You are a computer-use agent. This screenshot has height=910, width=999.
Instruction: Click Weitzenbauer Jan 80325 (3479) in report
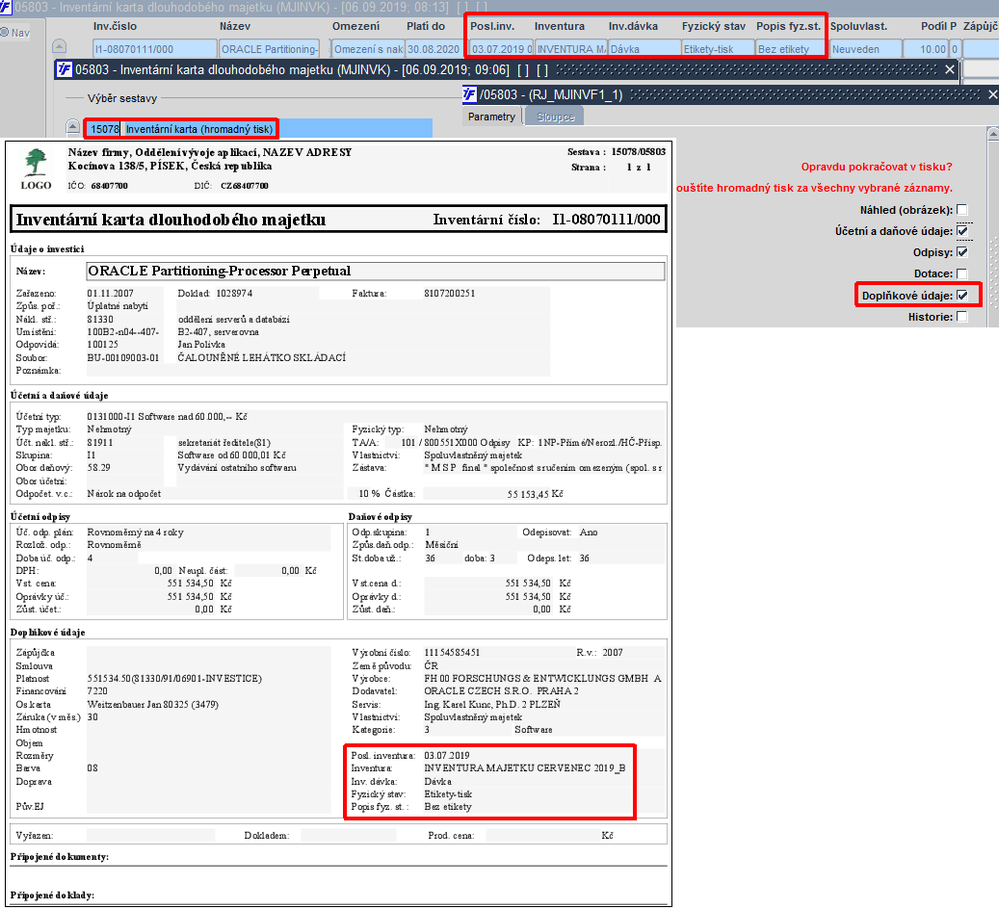(153, 704)
